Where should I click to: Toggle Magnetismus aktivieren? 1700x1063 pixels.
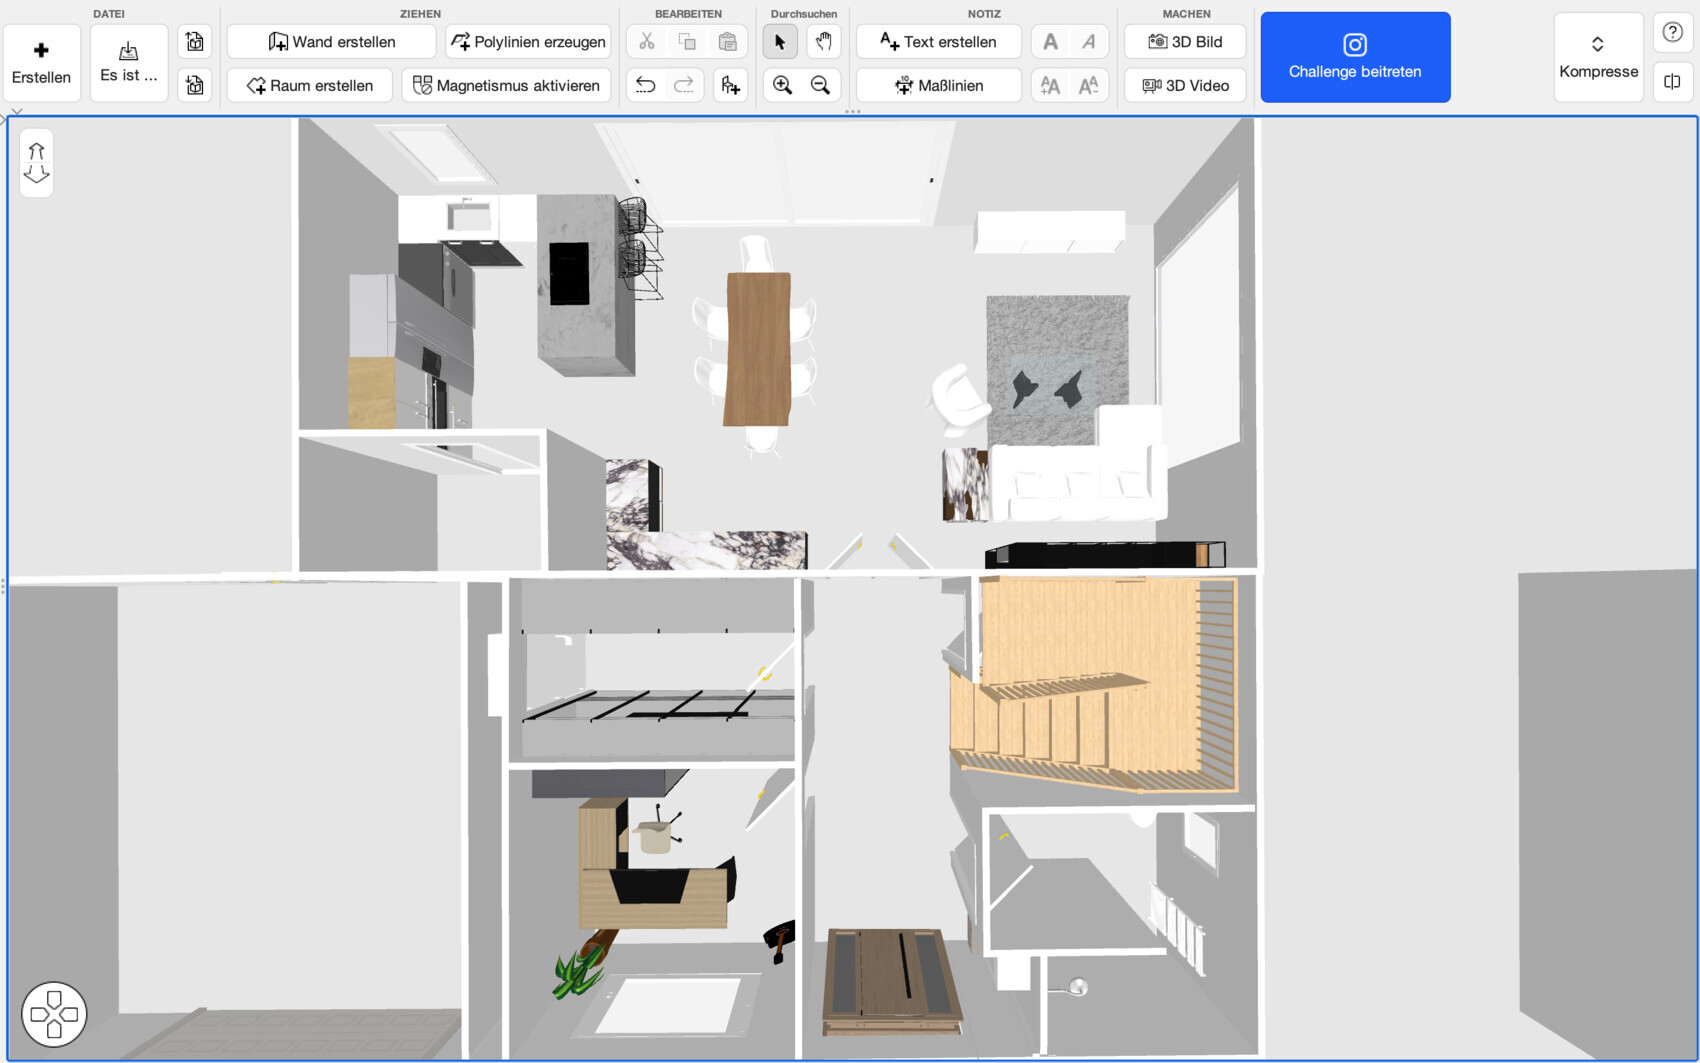(506, 86)
